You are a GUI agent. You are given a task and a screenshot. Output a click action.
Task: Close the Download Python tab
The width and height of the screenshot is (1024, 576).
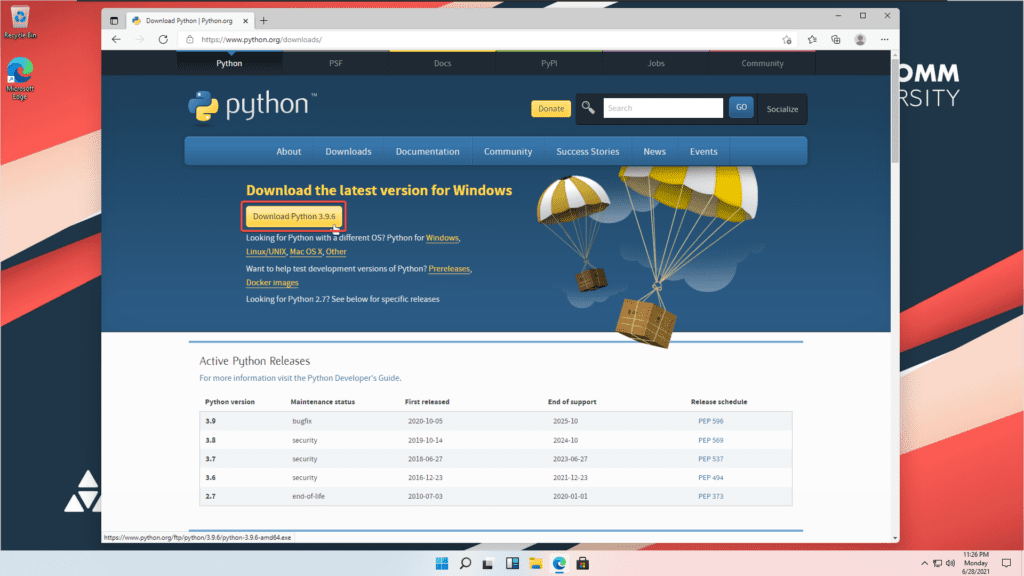246,21
